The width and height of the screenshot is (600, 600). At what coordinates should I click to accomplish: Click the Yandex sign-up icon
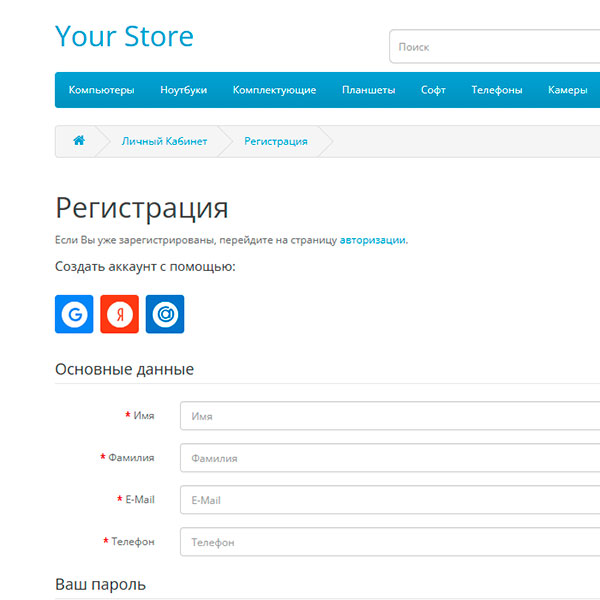click(x=120, y=314)
